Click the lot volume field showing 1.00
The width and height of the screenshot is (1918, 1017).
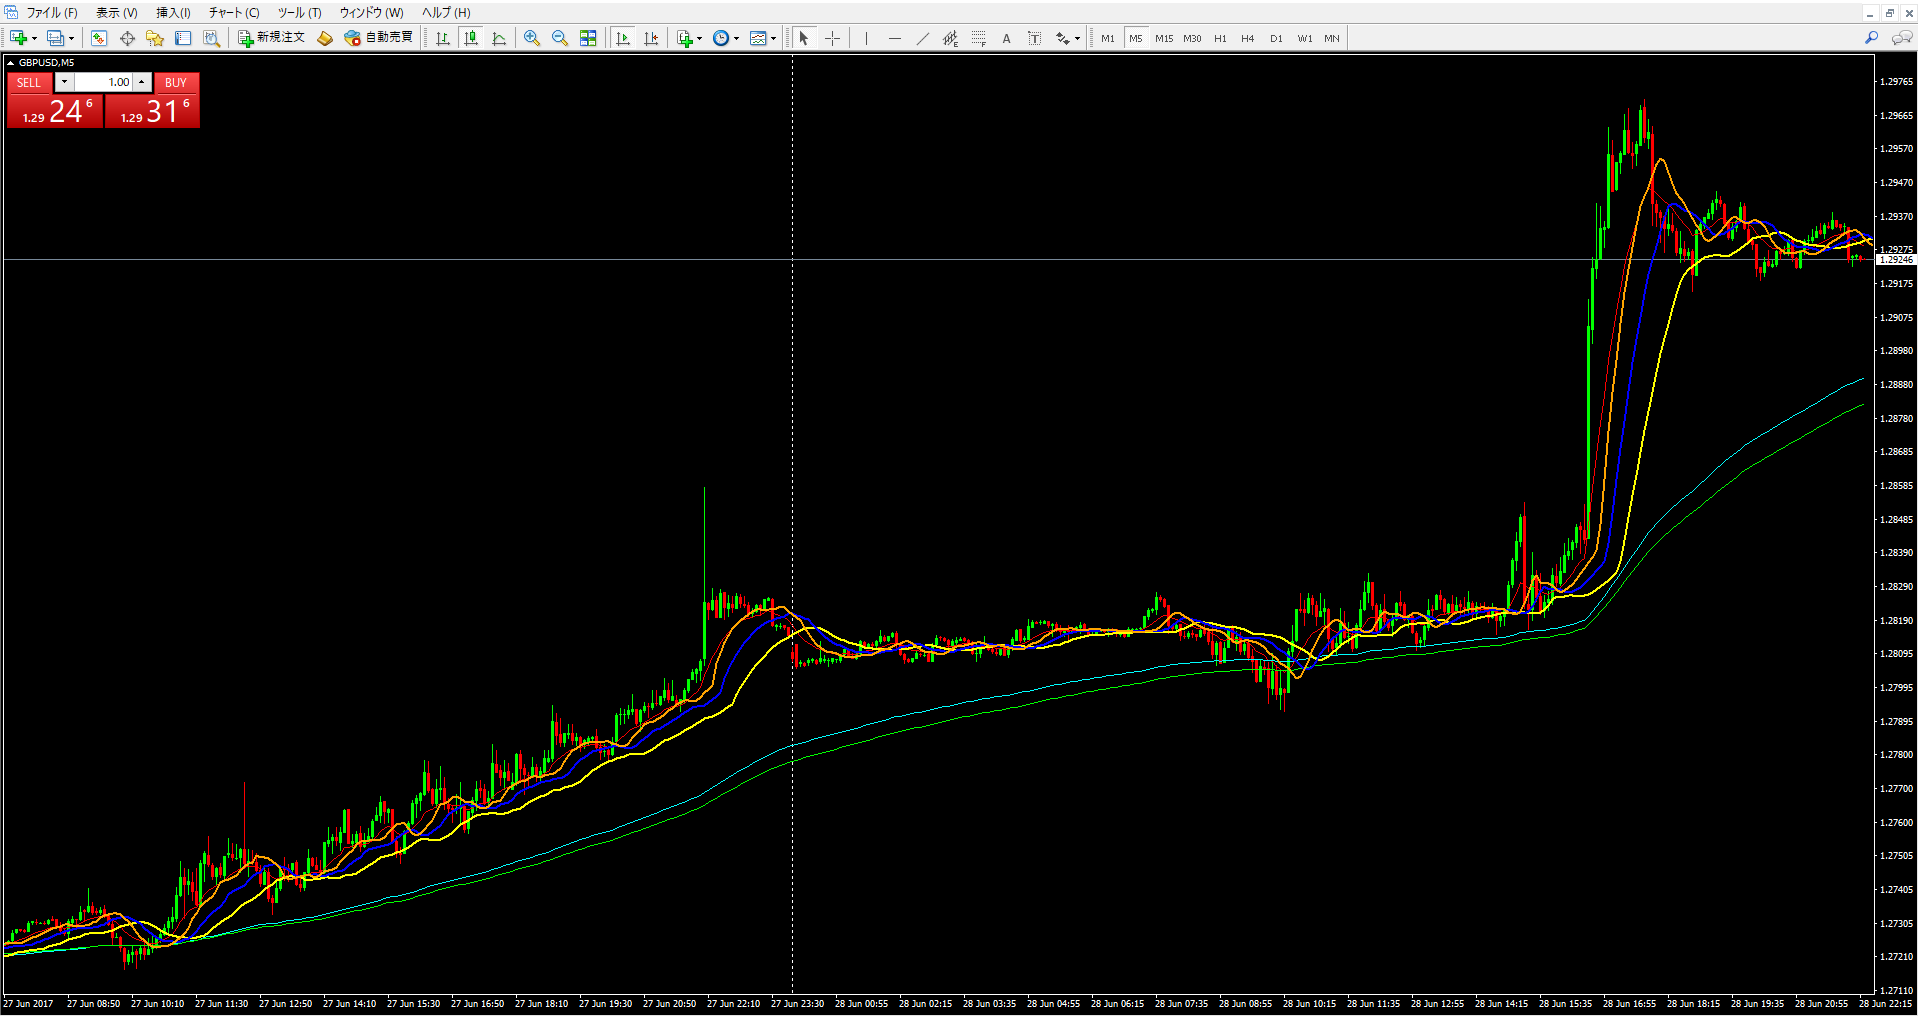tap(104, 82)
